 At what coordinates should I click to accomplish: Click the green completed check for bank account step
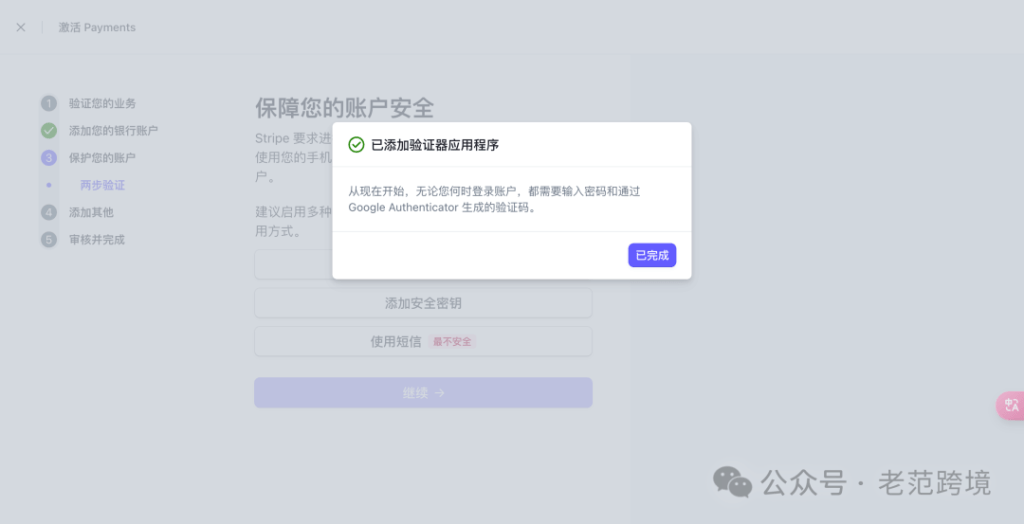pos(49,131)
